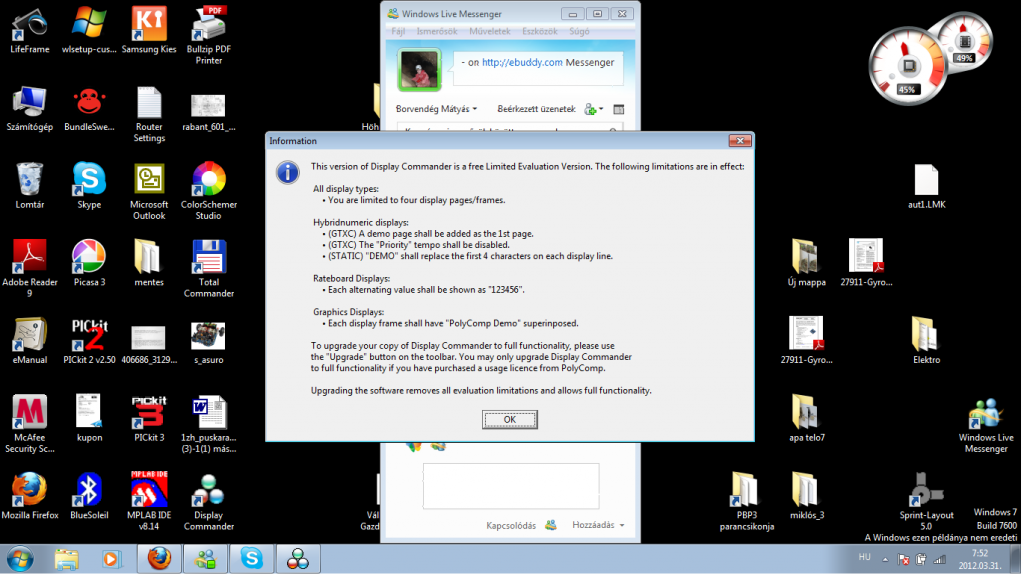Image resolution: width=1024 pixels, height=575 pixels.
Task: Open the Adobe Reader 9 shortcut
Action: click(29, 269)
